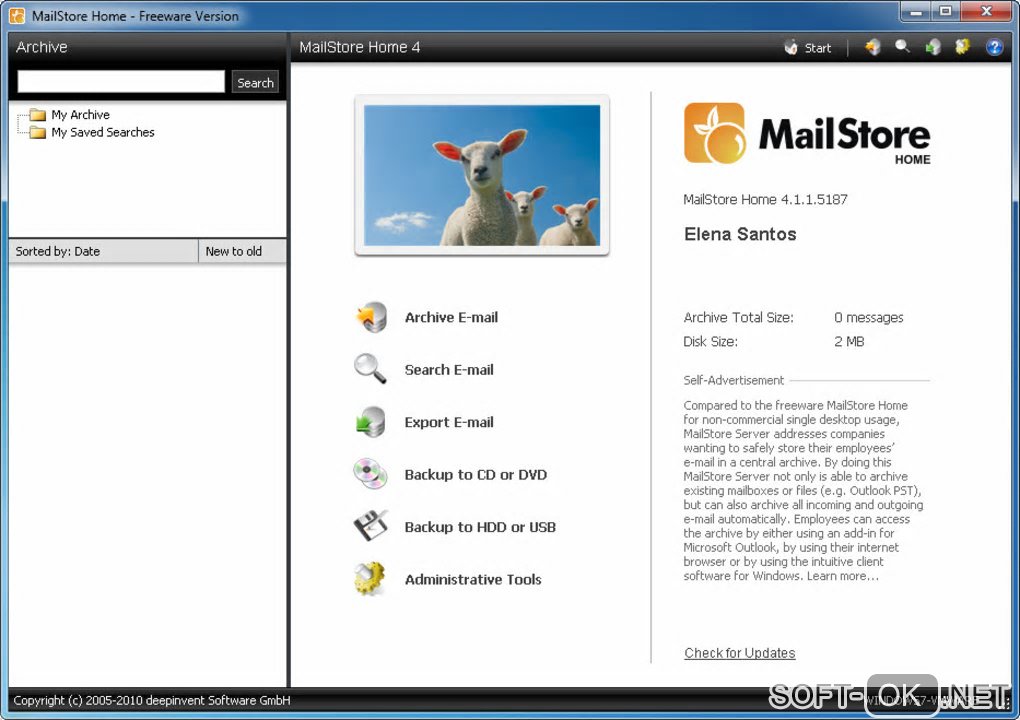This screenshot has height=720, width=1020.
Task: Close the MailStore Home window
Action: coord(986,11)
